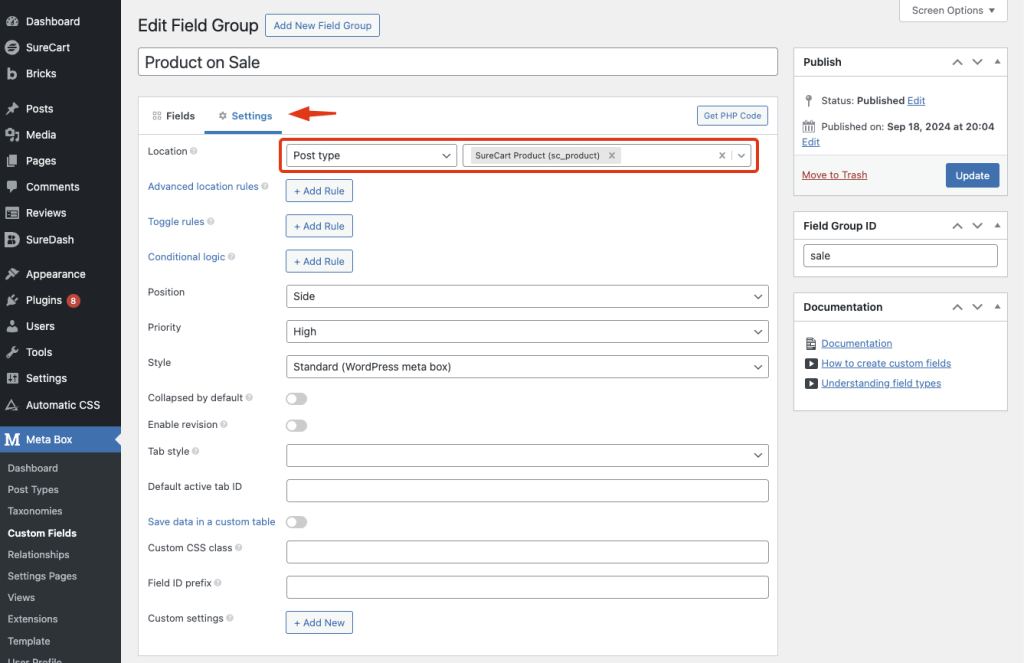Click the SureCart sidebar icon
The width and height of the screenshot is (1024, 663).
[12, 48]
